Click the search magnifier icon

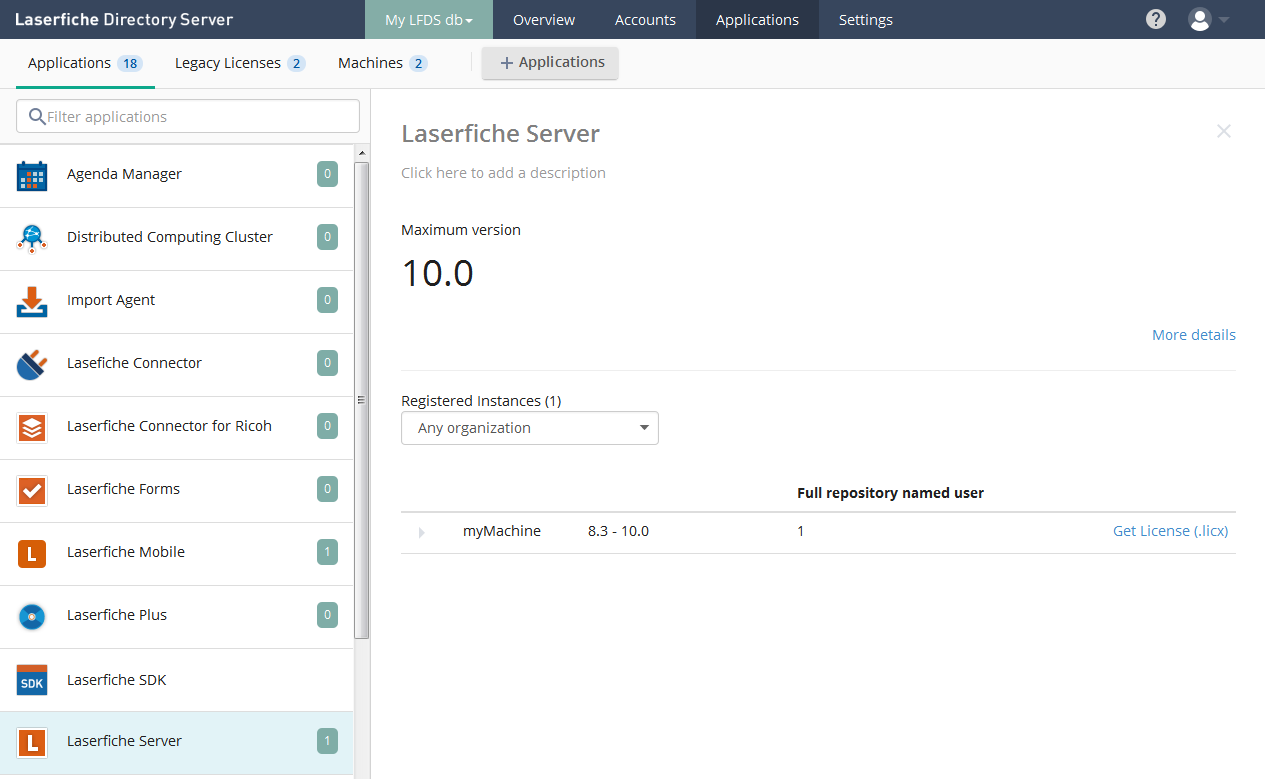tap(37, 116)
